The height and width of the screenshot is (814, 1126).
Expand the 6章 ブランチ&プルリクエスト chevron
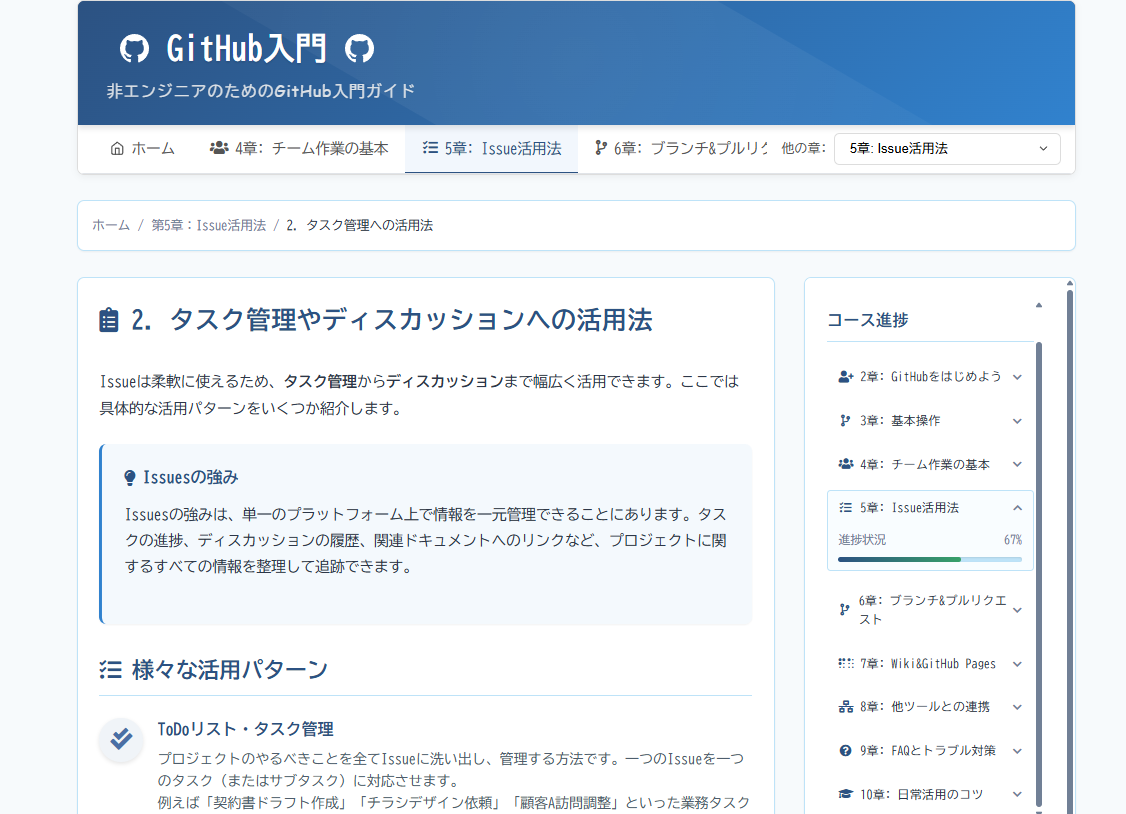click(x=1018, y=610)
